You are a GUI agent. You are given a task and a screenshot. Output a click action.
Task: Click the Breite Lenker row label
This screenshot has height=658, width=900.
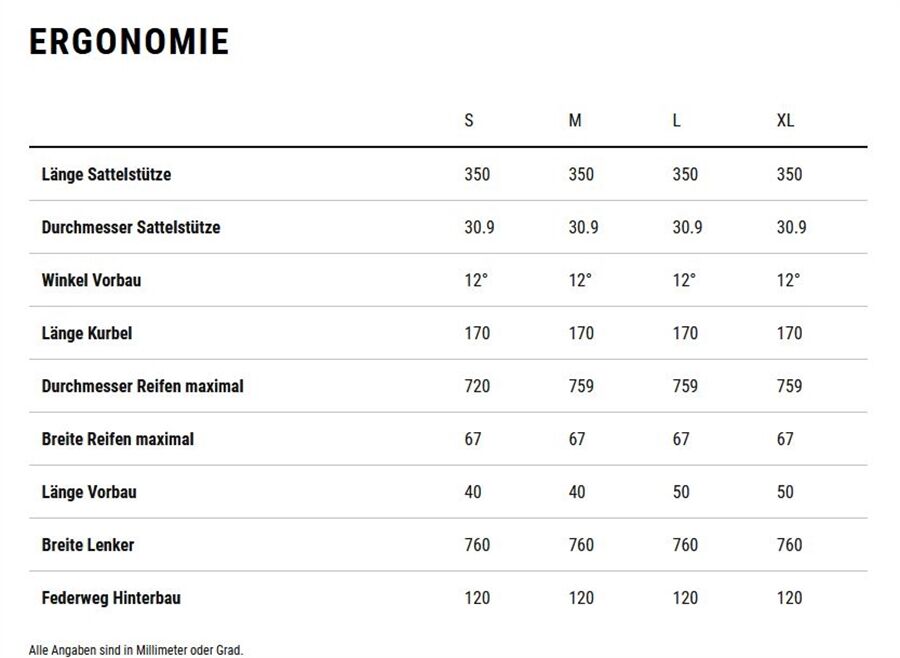tap(88, 544)
